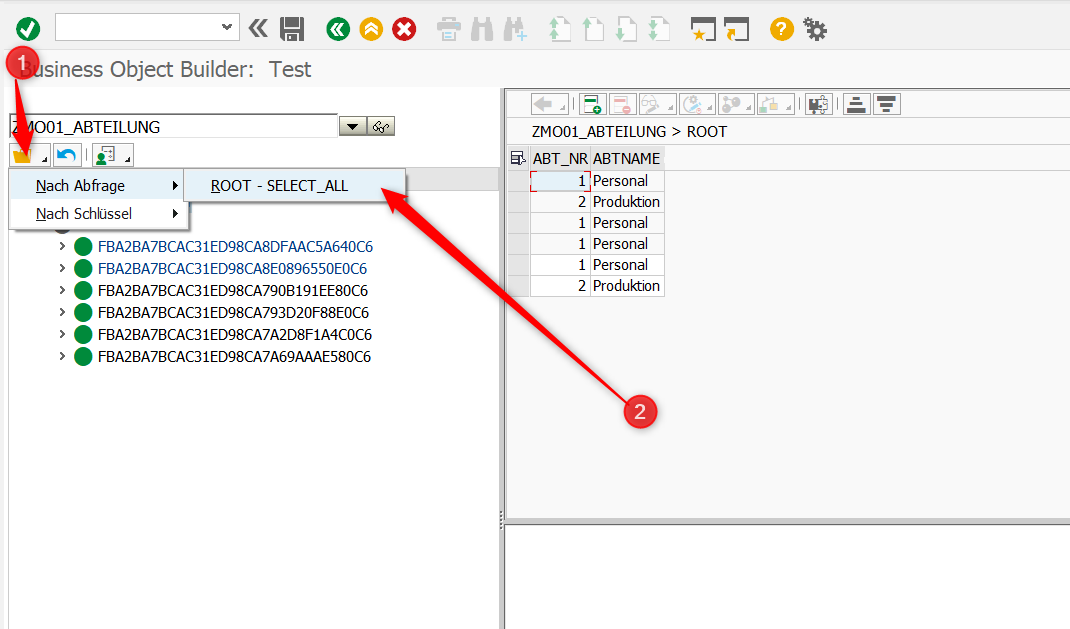Go to next page icon
1070x629 pixels.
(626, 29)
